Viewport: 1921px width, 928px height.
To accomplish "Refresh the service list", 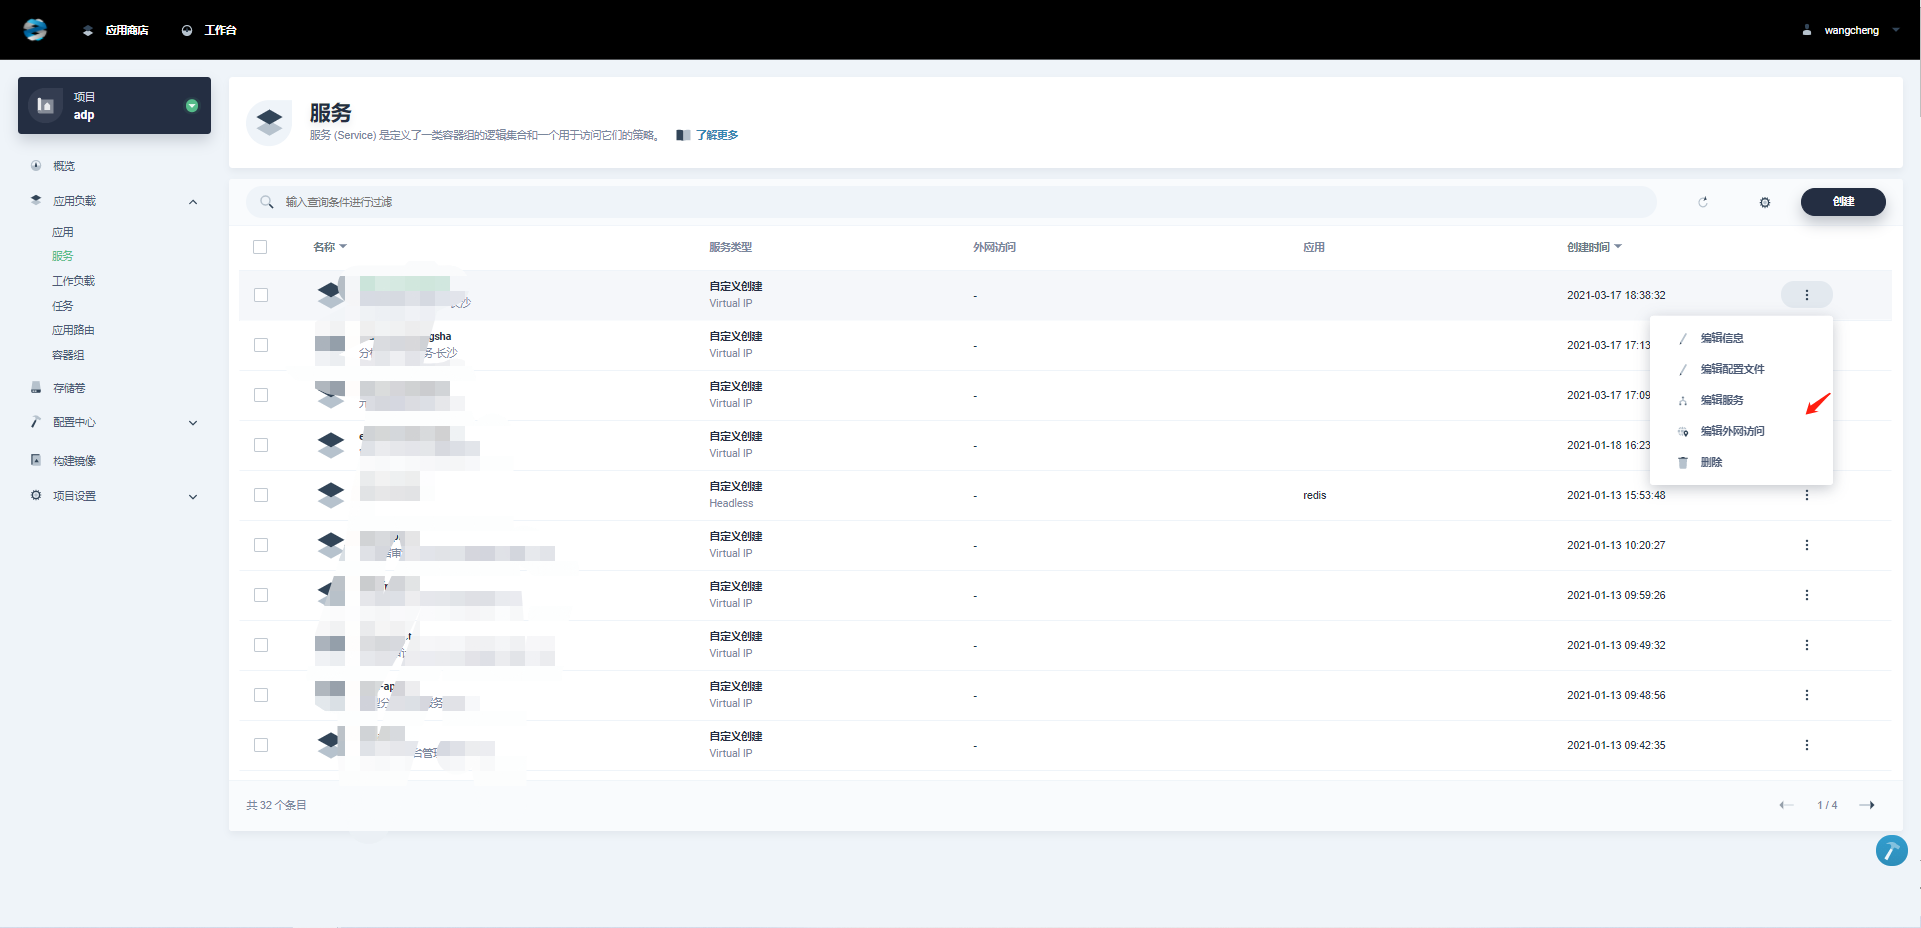I will tap(1703, 202).
